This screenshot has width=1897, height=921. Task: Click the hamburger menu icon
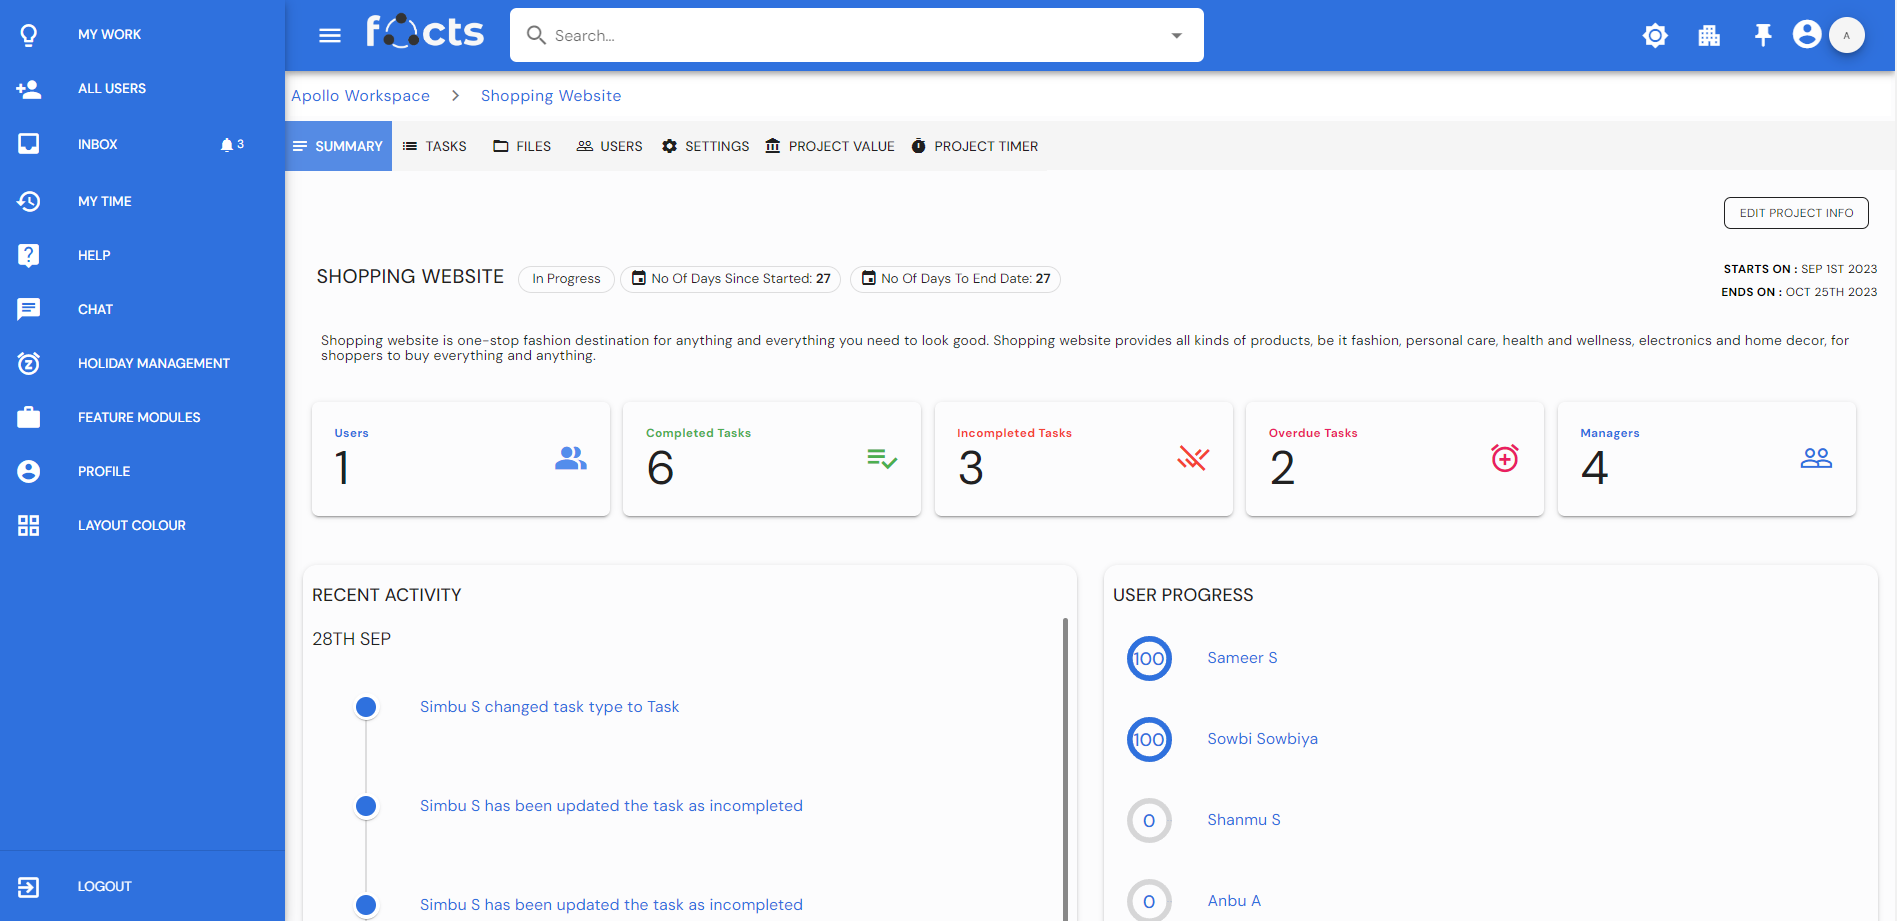(329, 36)
